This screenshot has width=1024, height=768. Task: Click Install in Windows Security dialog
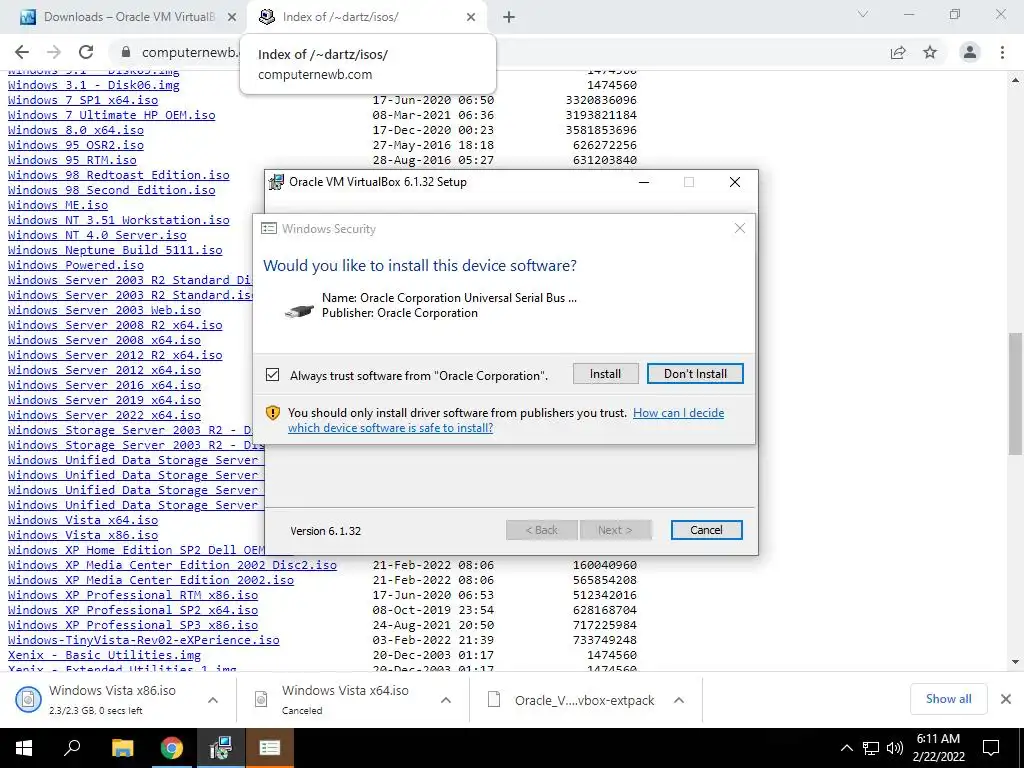605,374
